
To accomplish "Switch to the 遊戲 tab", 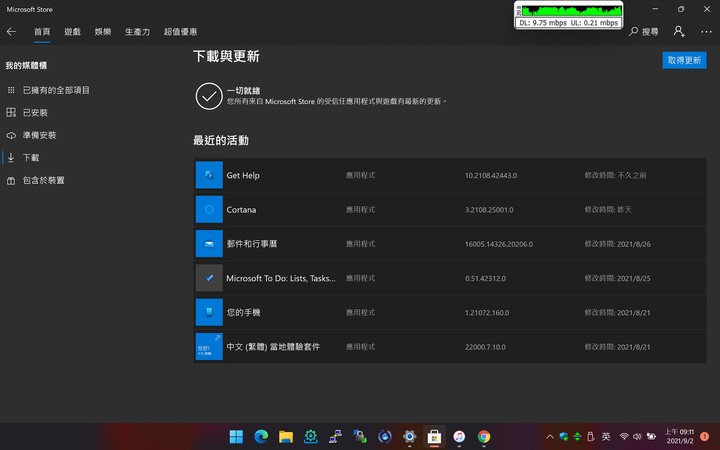I will point(73,32).
